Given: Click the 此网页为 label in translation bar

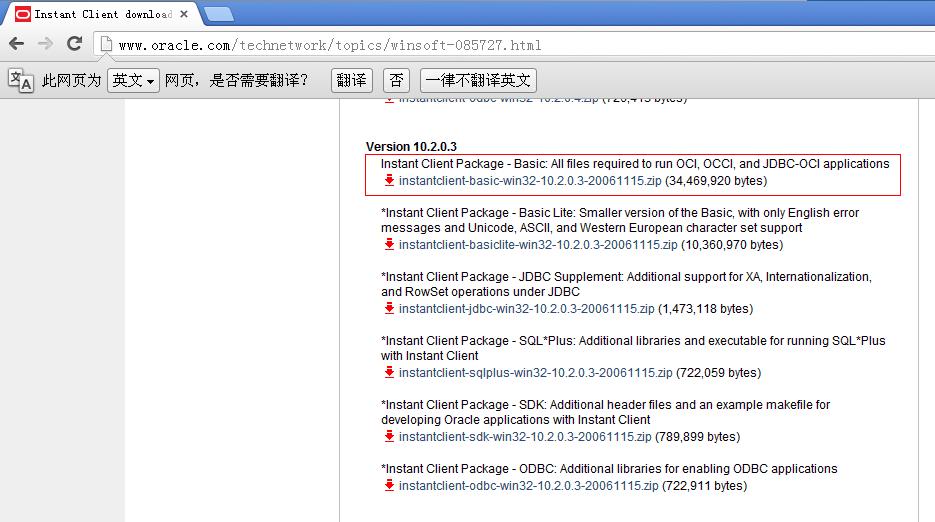Looking at the screenshot, I should (72, 81).
